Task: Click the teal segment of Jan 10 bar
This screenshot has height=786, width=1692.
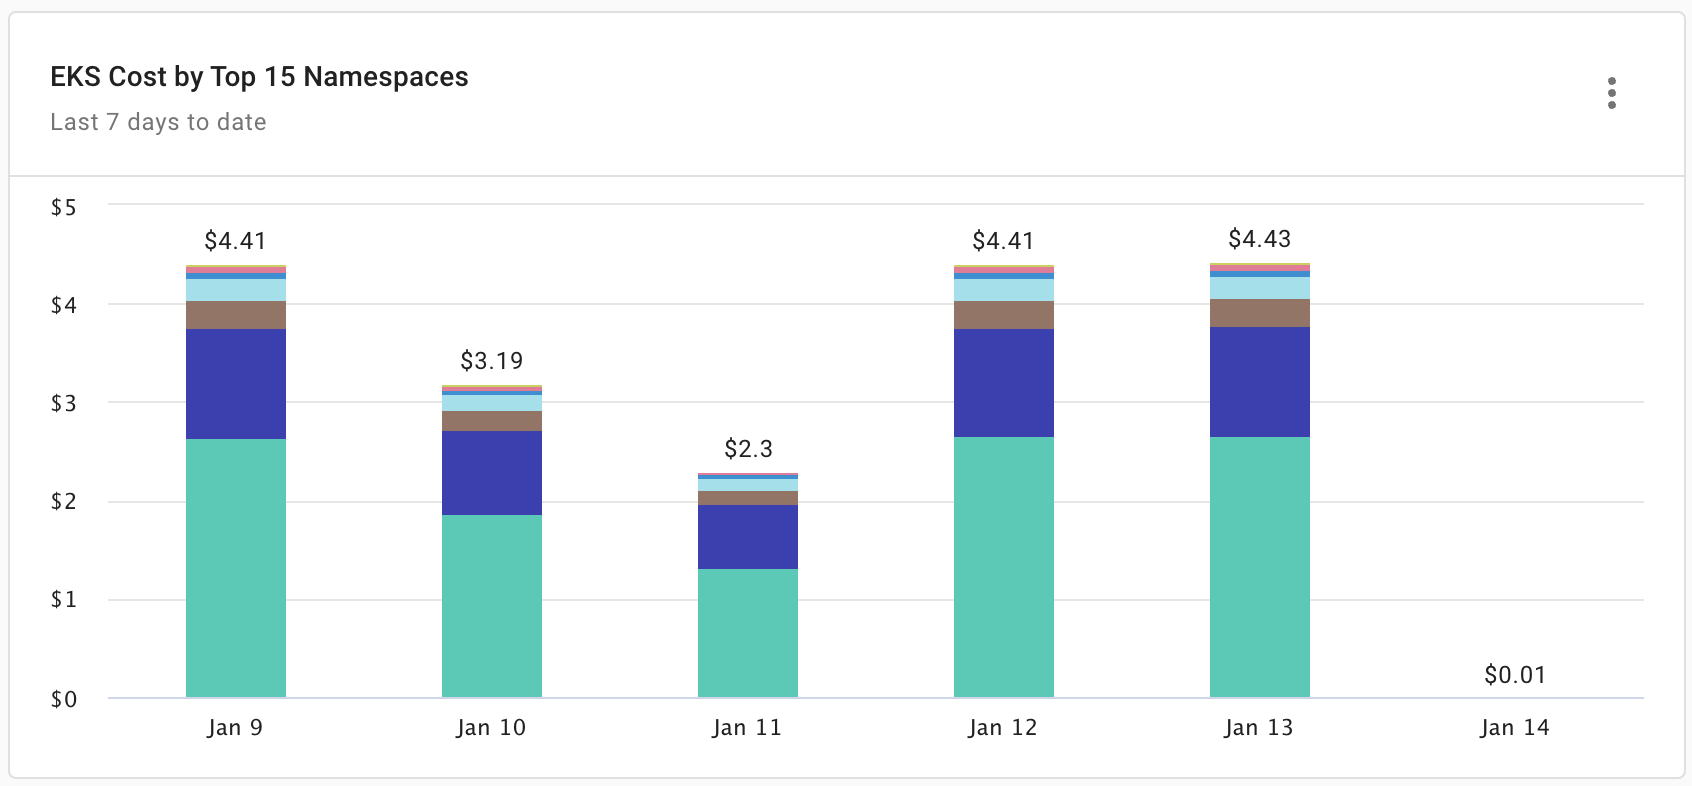Action: tap(492, 605)
